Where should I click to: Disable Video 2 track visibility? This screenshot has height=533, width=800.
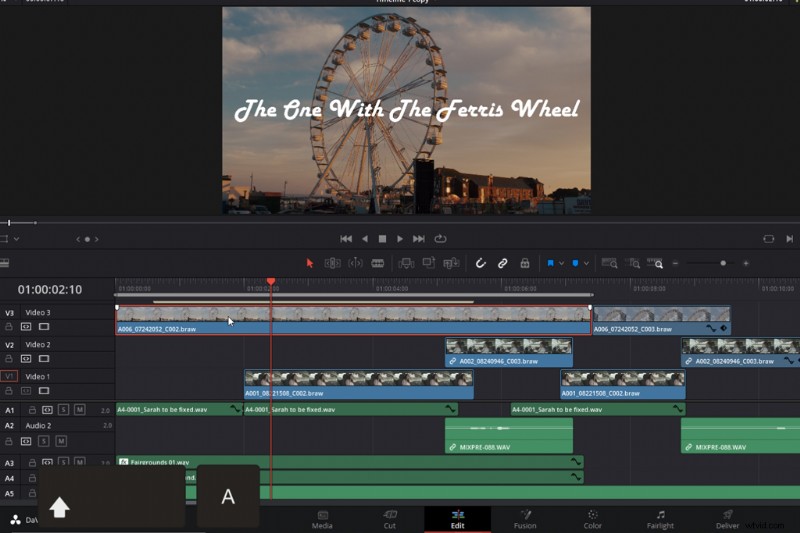[44, 359]
